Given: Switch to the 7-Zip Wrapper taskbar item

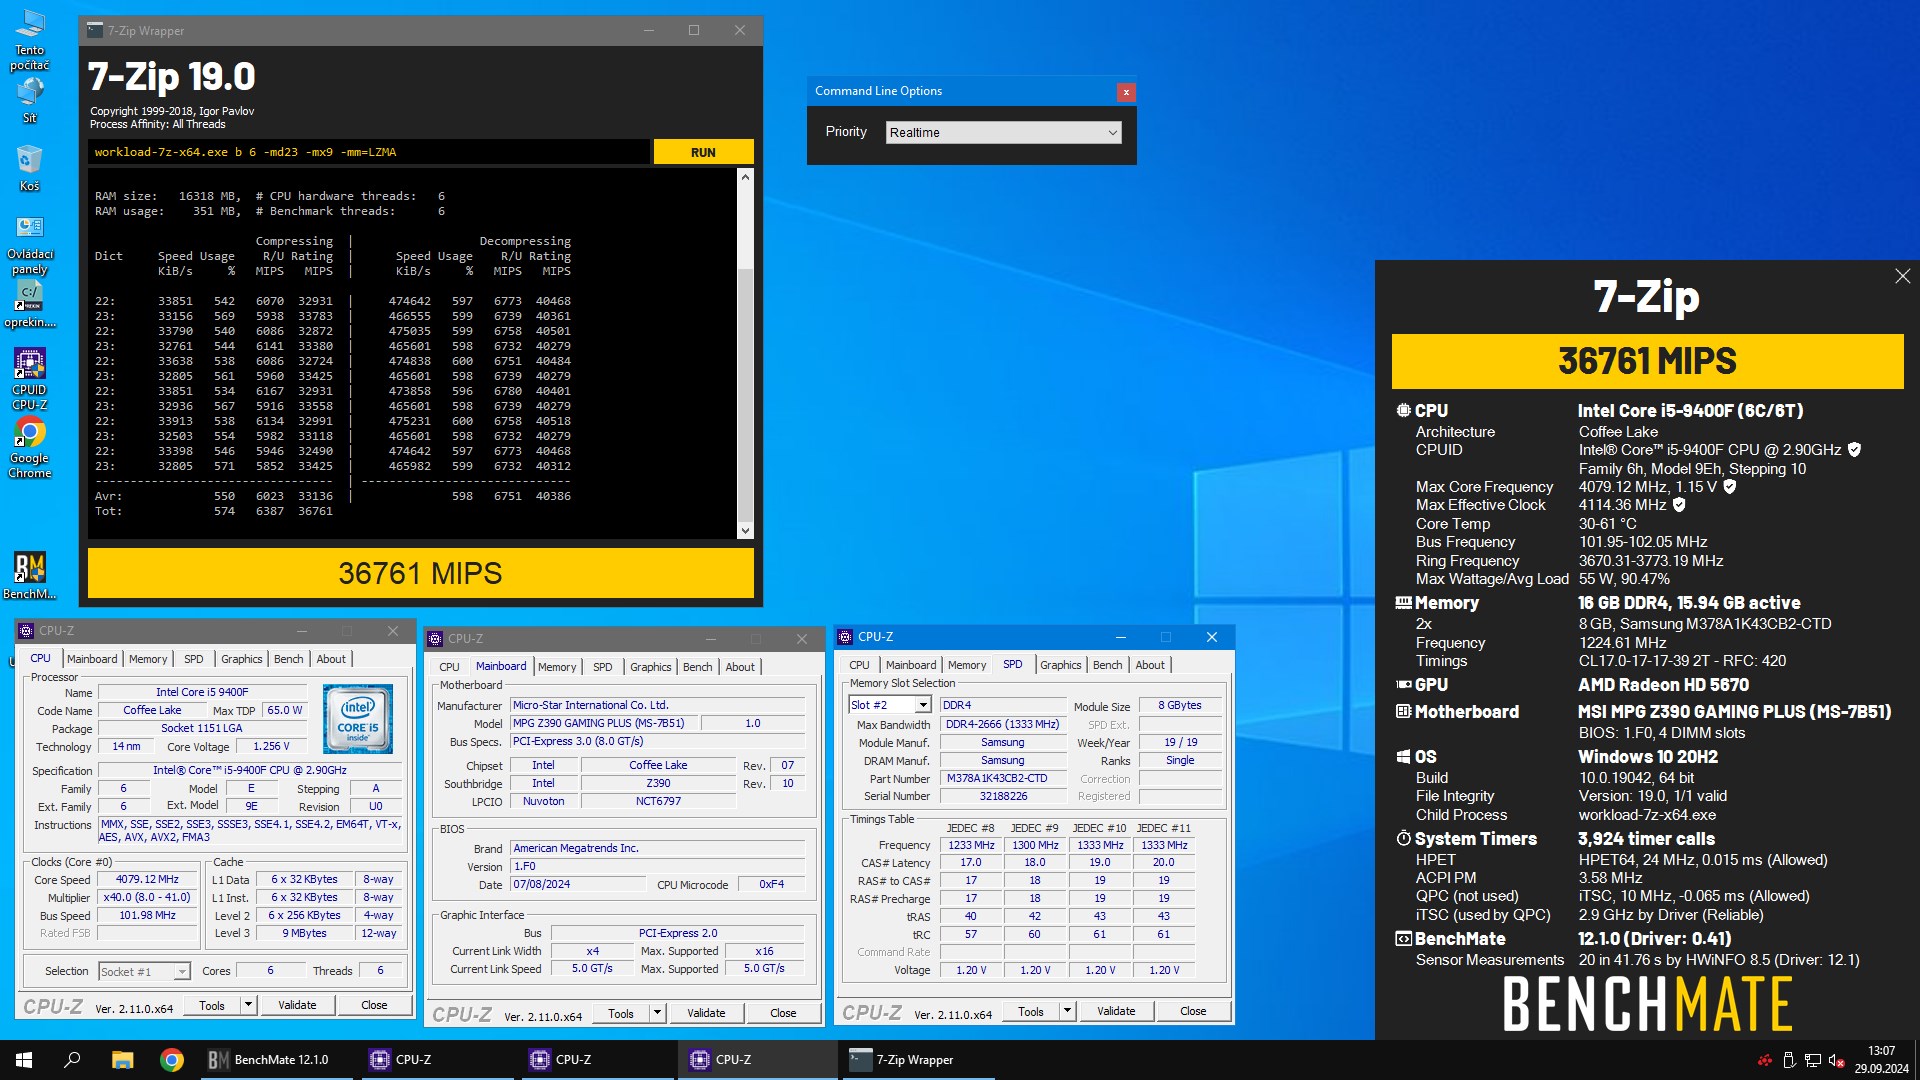Looking at the screenshot, I should pyautogui.click(x=916, y=1060).
